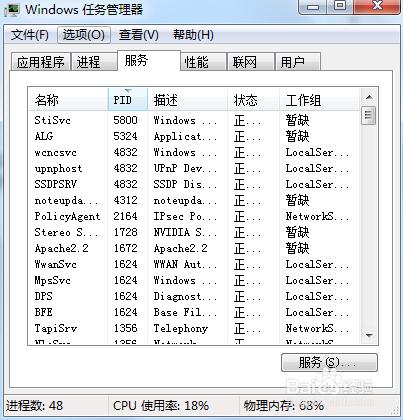Image resolution: width=403 pixels, height=420 pixels.
Task: Select the DPS service row
Action: pos(194,296)
